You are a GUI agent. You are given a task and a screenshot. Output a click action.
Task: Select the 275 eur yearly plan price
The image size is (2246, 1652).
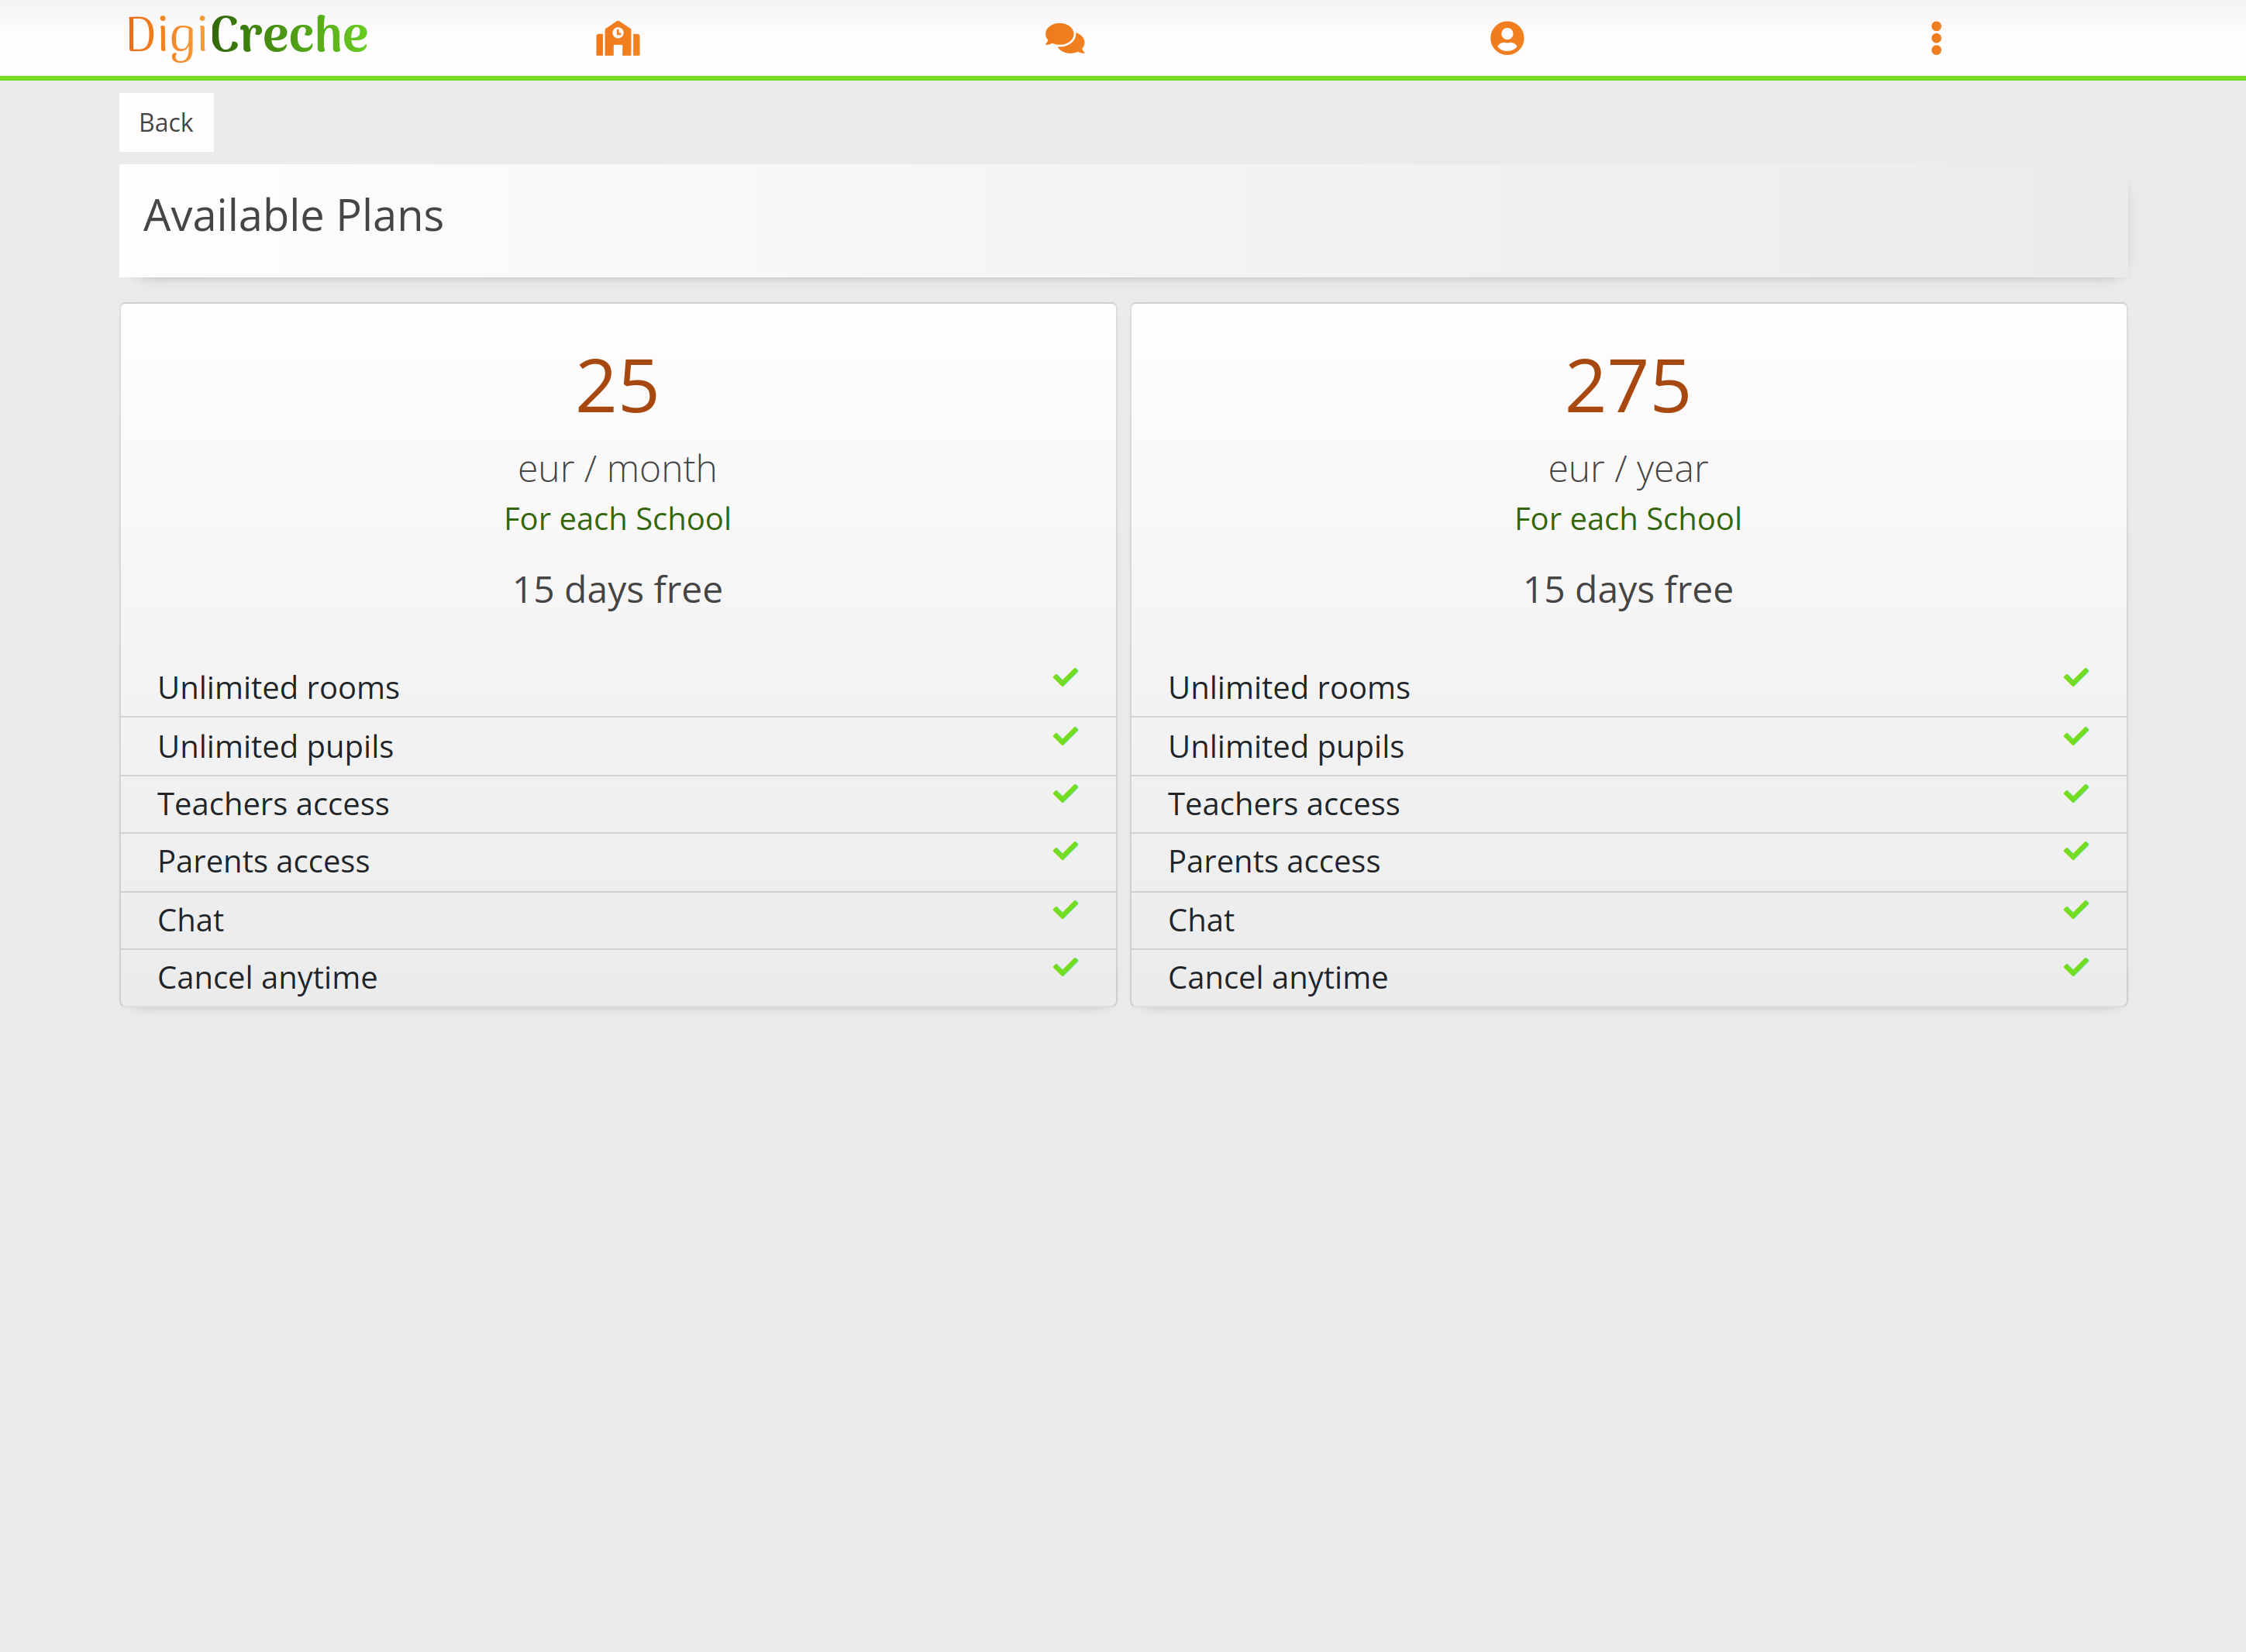tap(1628, 386)
